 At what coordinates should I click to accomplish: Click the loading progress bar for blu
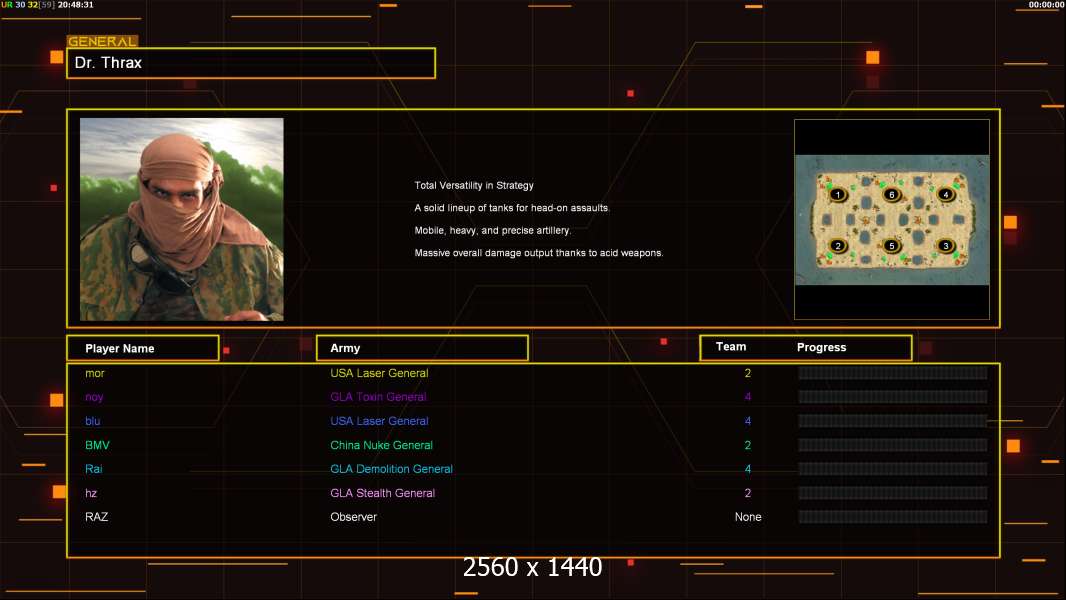point(892,421)
